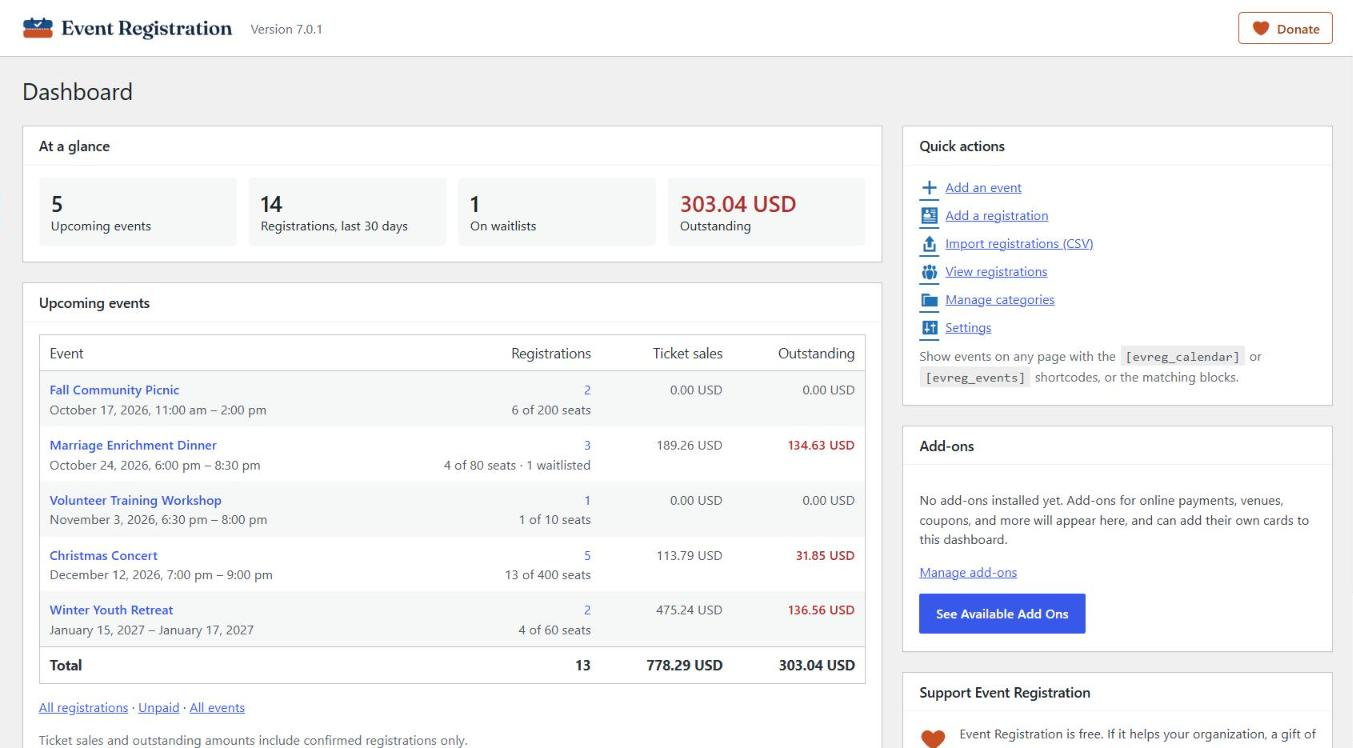Viewport: 1353px width, 748px height.
Task: Click the Event Registration logo icon
Action: coord(37,28)
